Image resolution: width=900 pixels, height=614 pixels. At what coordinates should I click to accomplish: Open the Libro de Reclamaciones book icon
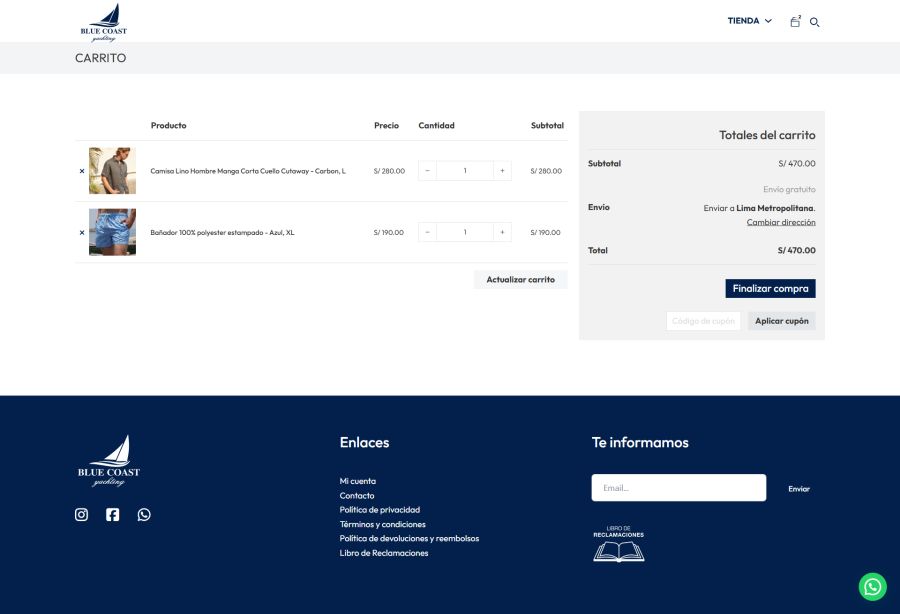[618, 545]
